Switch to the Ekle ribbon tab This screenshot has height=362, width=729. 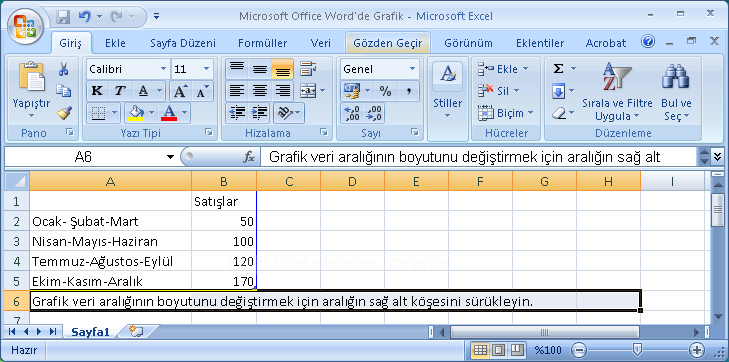pos(115,43)
